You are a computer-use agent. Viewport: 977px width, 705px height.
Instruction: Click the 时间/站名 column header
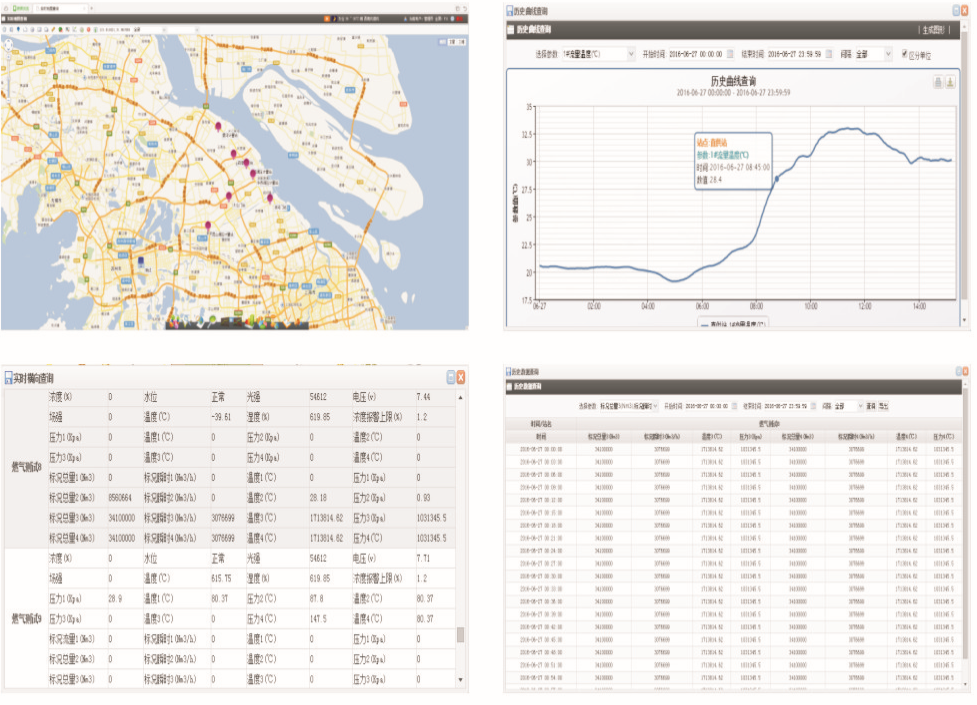pos(541,424)
